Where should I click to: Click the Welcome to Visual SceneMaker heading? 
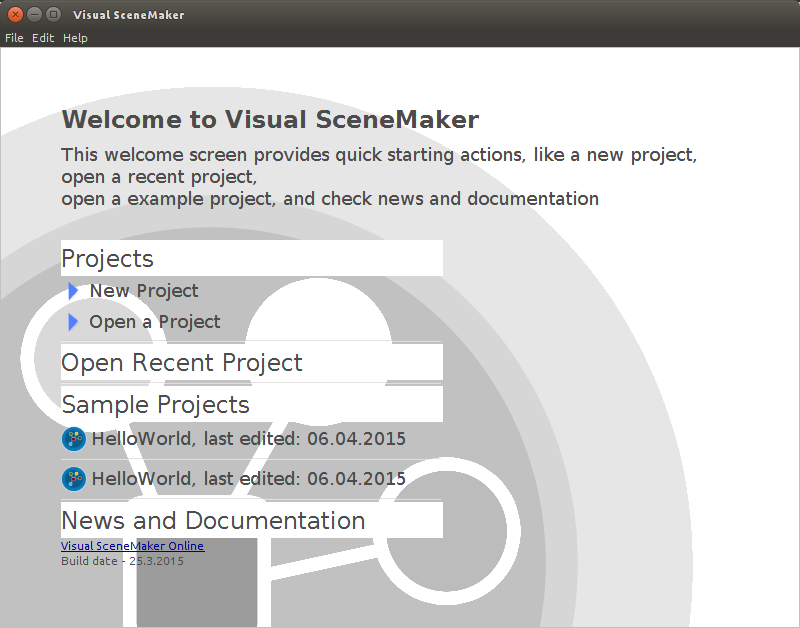(x=270, y=120)
